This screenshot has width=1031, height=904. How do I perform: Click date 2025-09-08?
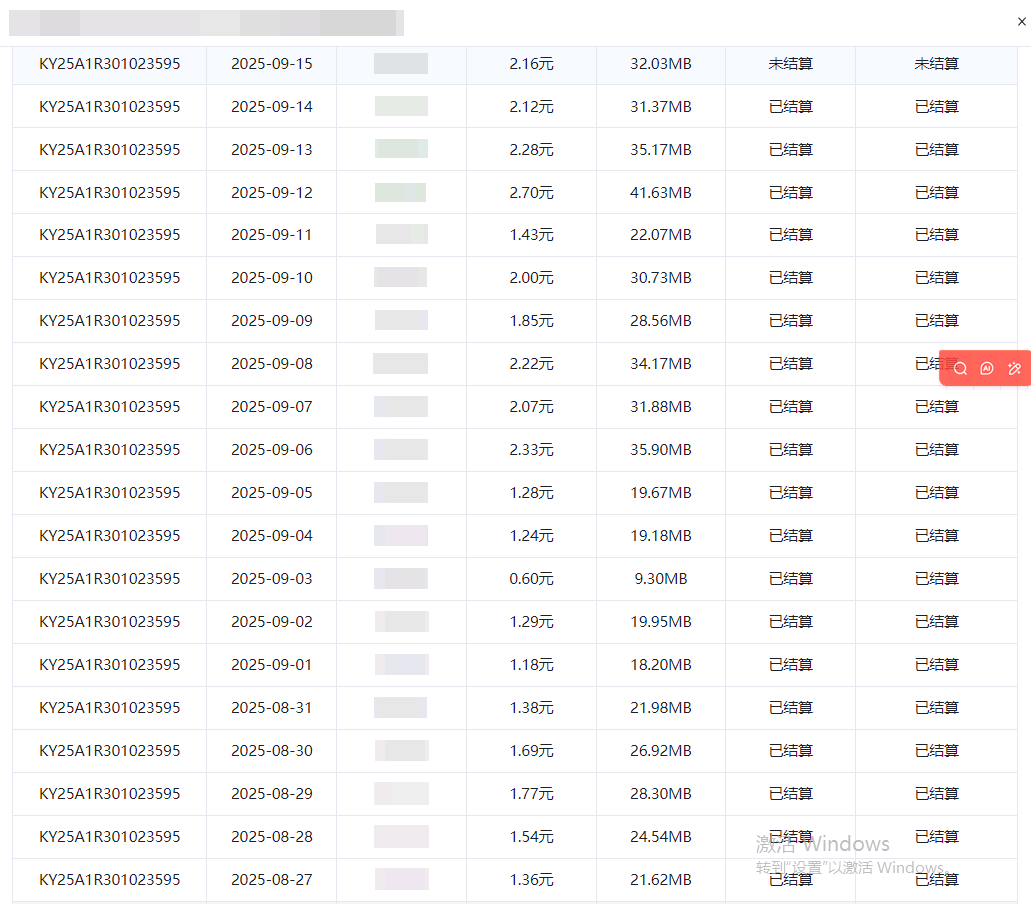coord(272,364)
